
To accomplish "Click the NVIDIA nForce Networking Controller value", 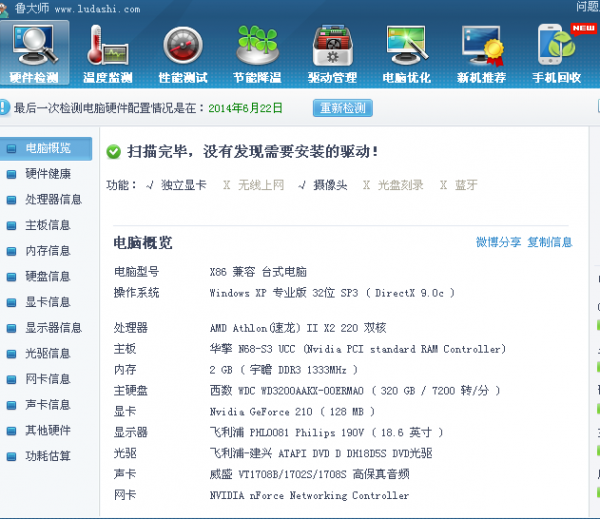I will 309,496.
